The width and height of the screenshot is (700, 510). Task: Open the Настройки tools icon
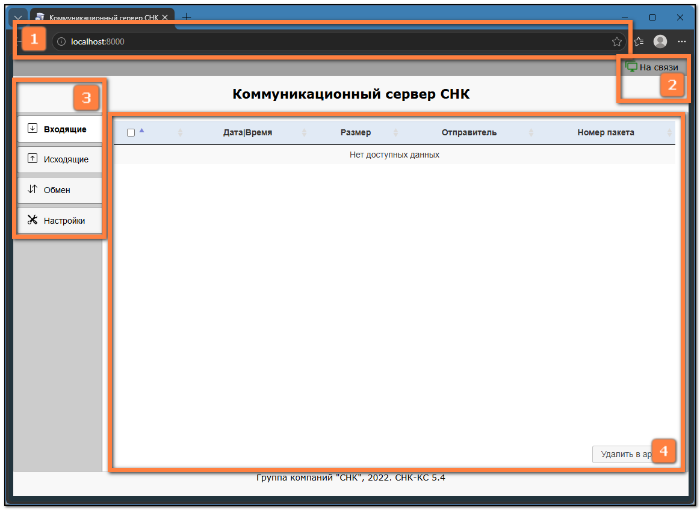tap(32, 220)
